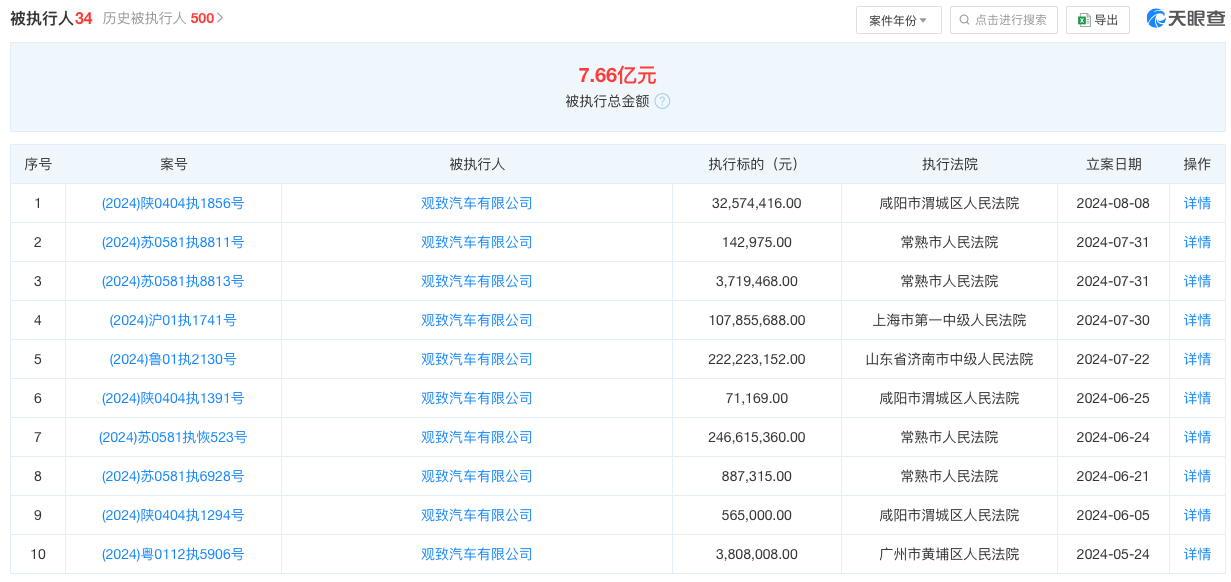Click 上海市第一中级人民法院 court cell
The height and width of the screenshot is (582, 1231).
[949, 320]
